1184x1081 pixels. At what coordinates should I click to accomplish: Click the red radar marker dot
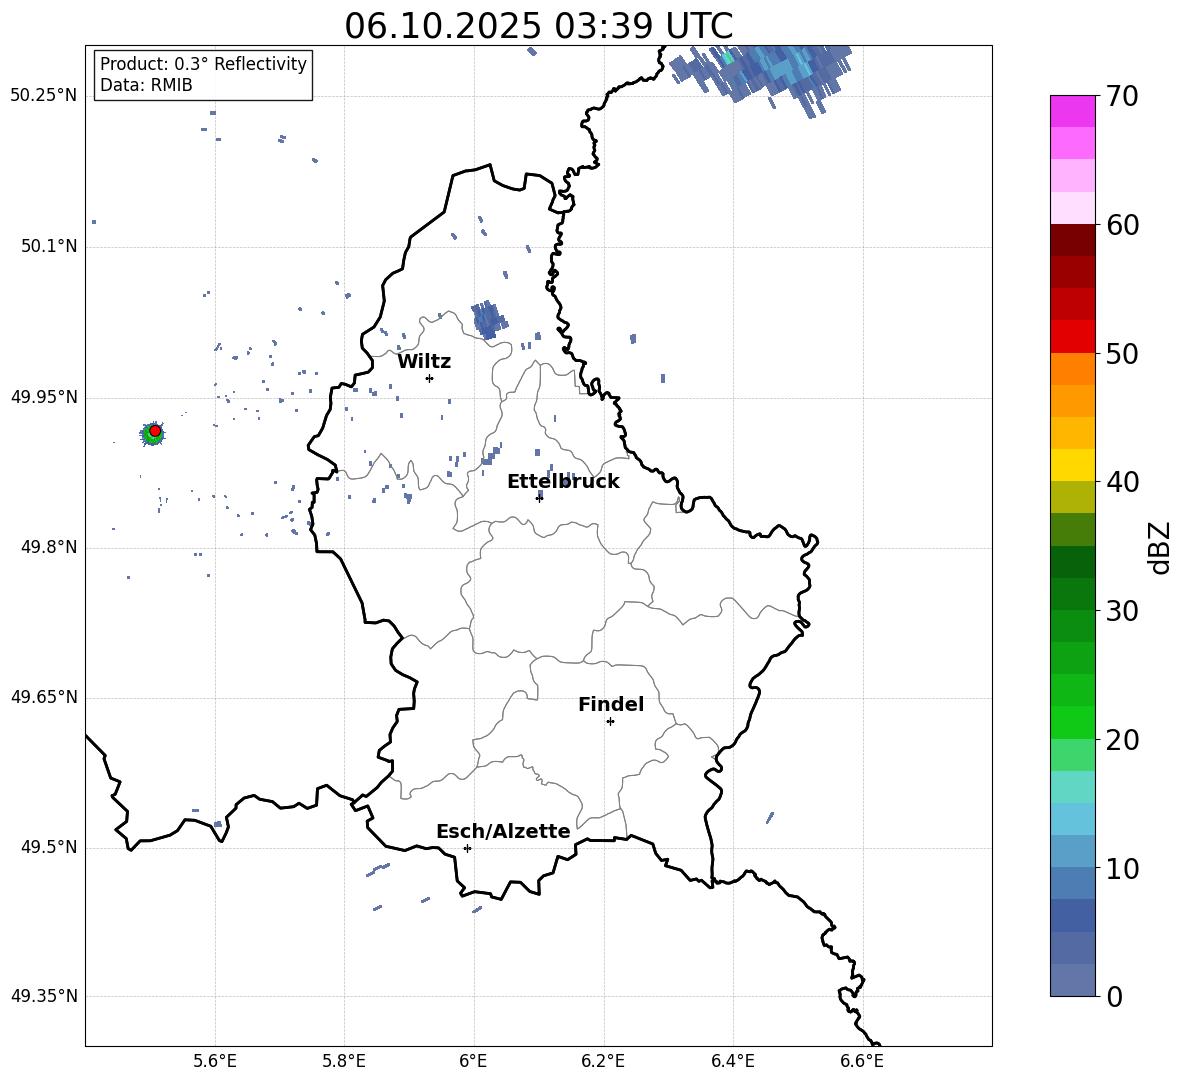pos(155,431)
